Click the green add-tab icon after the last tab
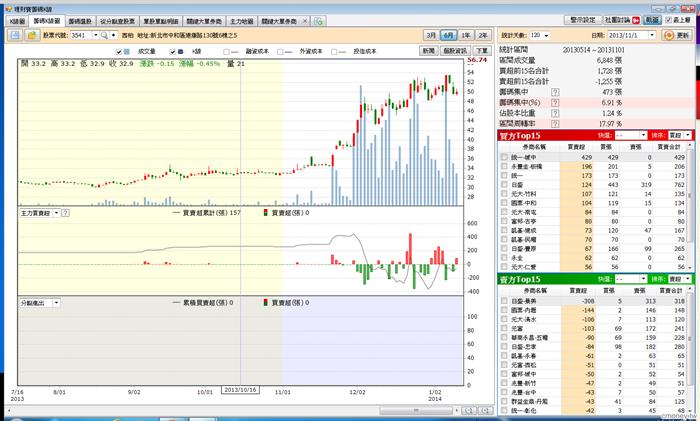This screenshot has width=700, height=421. click(x=318, y=20)
